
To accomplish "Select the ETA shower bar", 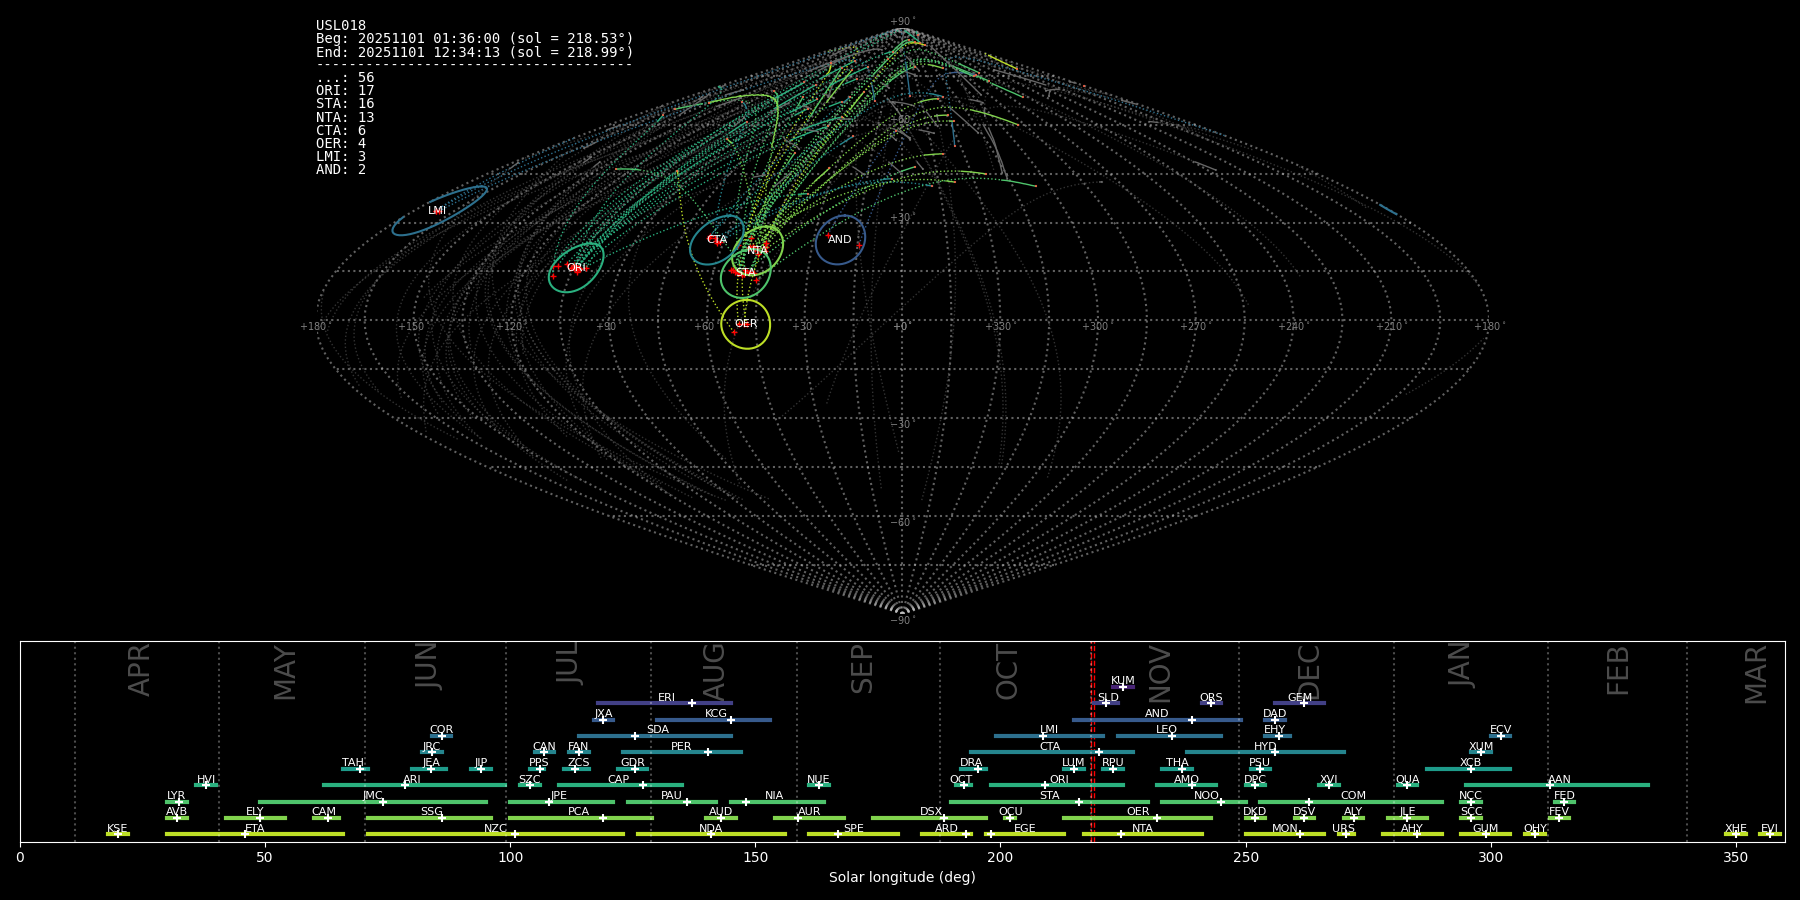I will (x=255, y=834).
